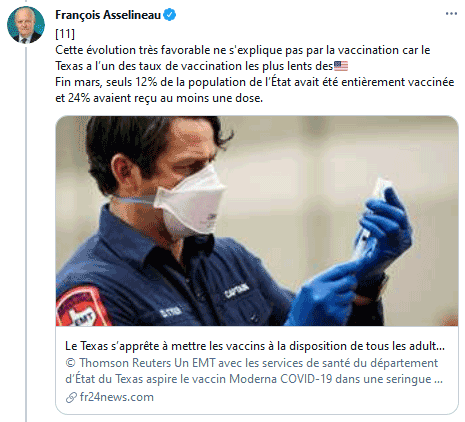Click the blue verified badge icon

(x=170, y=15)
